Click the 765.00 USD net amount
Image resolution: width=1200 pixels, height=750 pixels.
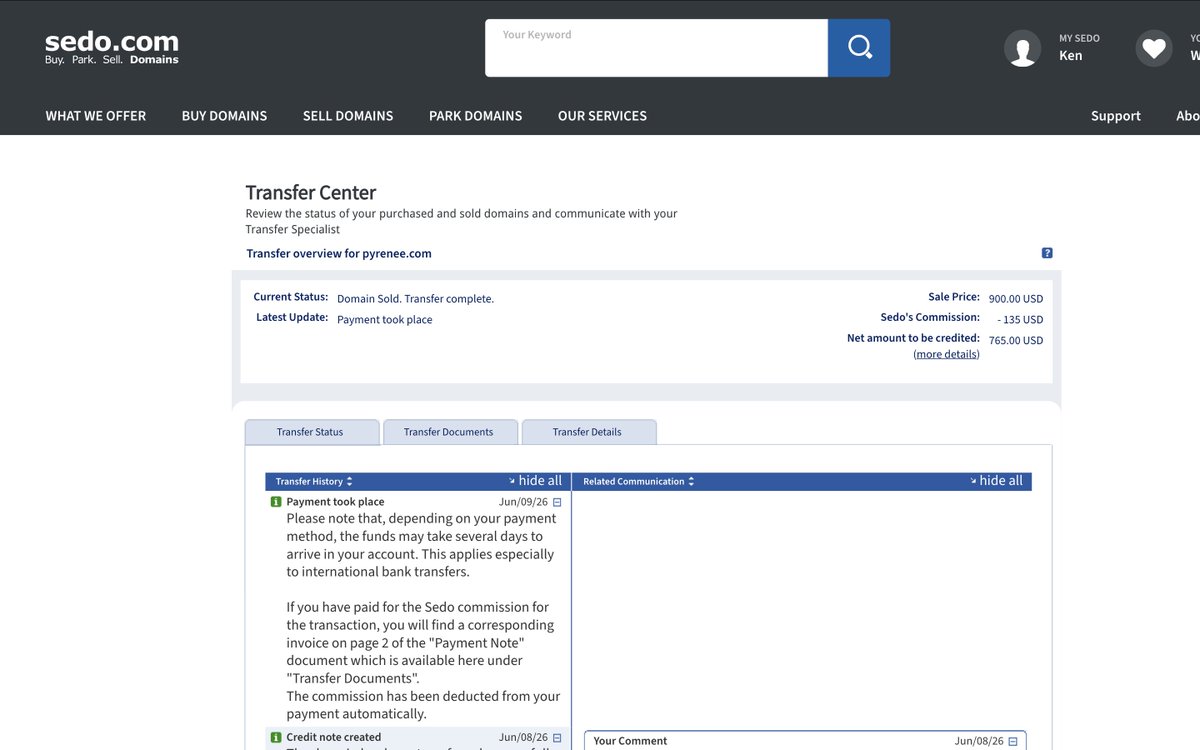[1016, 341]
